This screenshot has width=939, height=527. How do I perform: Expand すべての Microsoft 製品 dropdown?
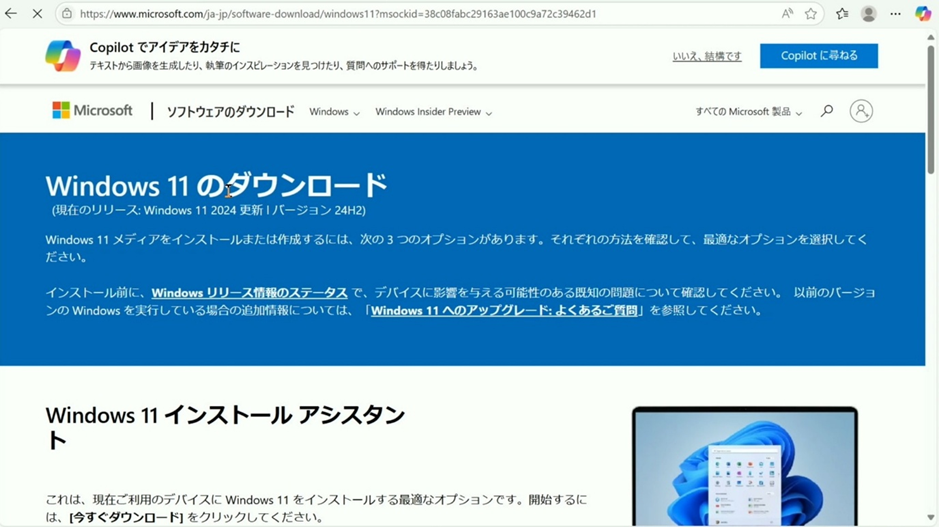pos(748,112)
